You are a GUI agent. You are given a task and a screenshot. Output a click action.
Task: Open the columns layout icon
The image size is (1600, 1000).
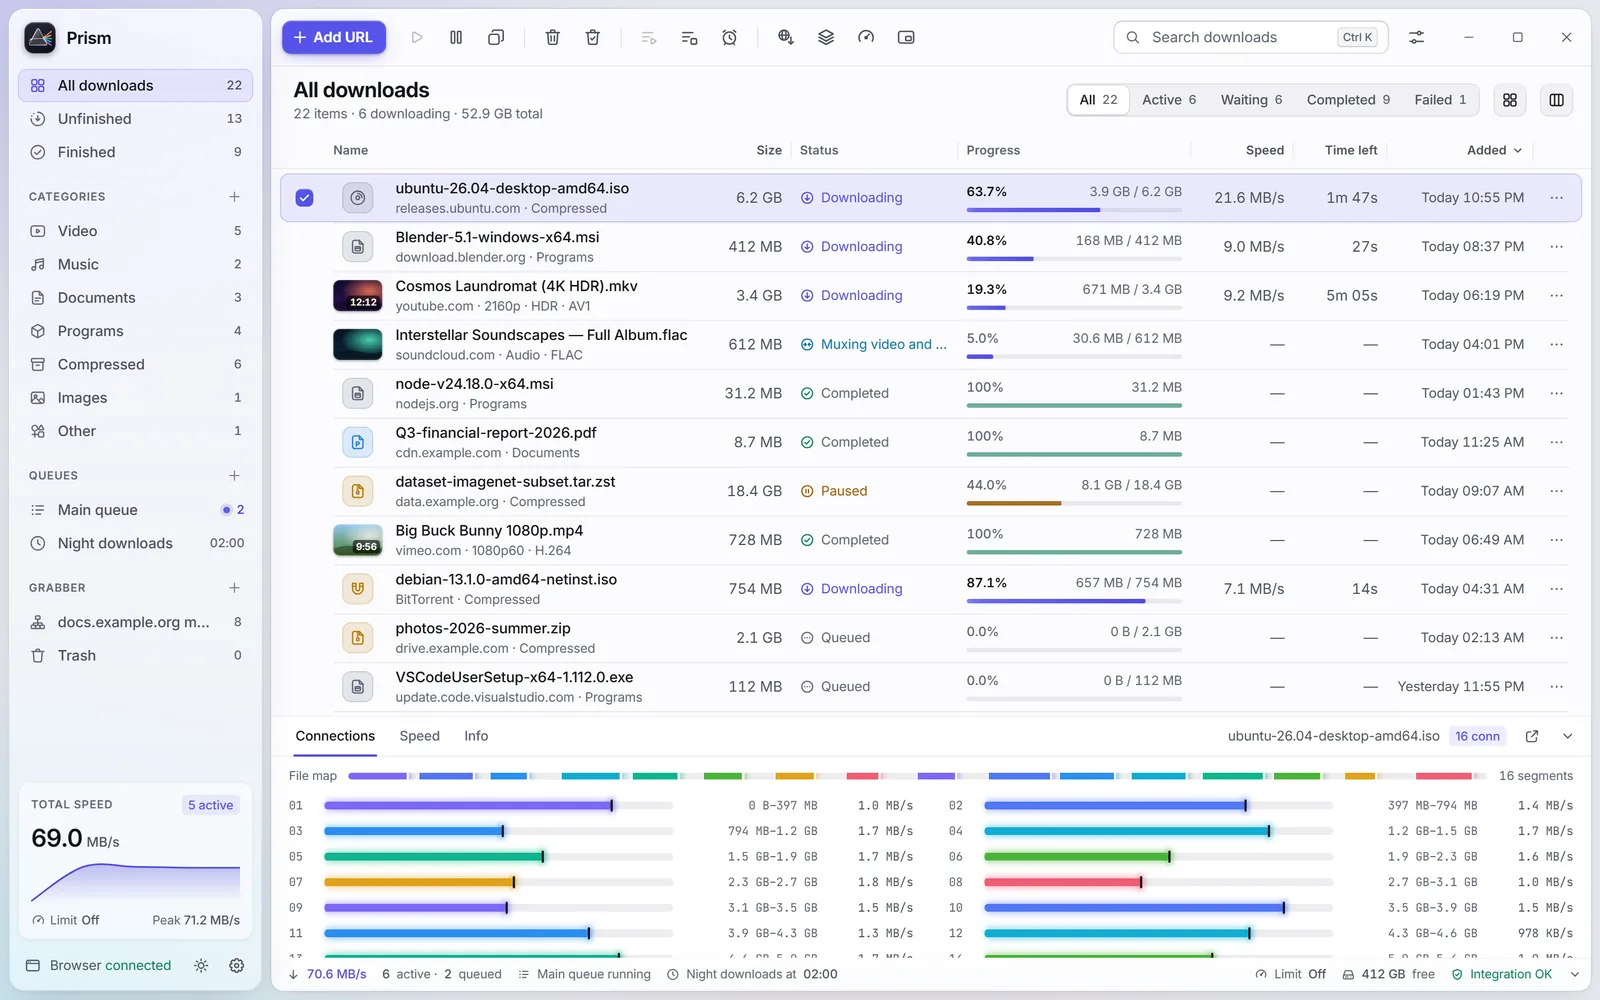[x=1557, y=100]
